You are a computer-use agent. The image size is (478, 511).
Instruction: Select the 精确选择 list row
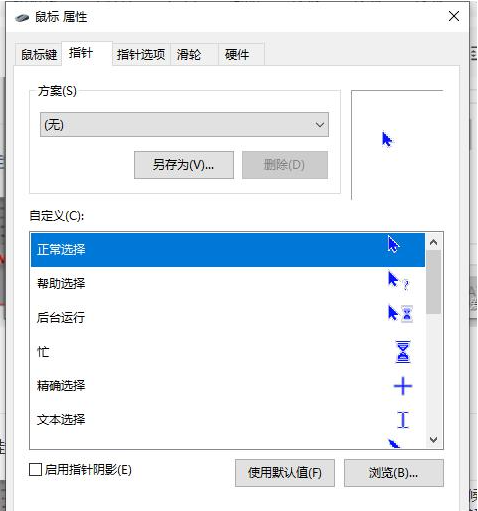point(228,386)
